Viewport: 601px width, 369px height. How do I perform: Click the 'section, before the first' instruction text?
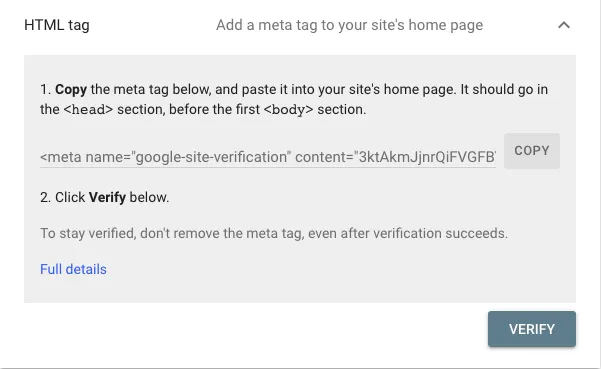point(189,110)
